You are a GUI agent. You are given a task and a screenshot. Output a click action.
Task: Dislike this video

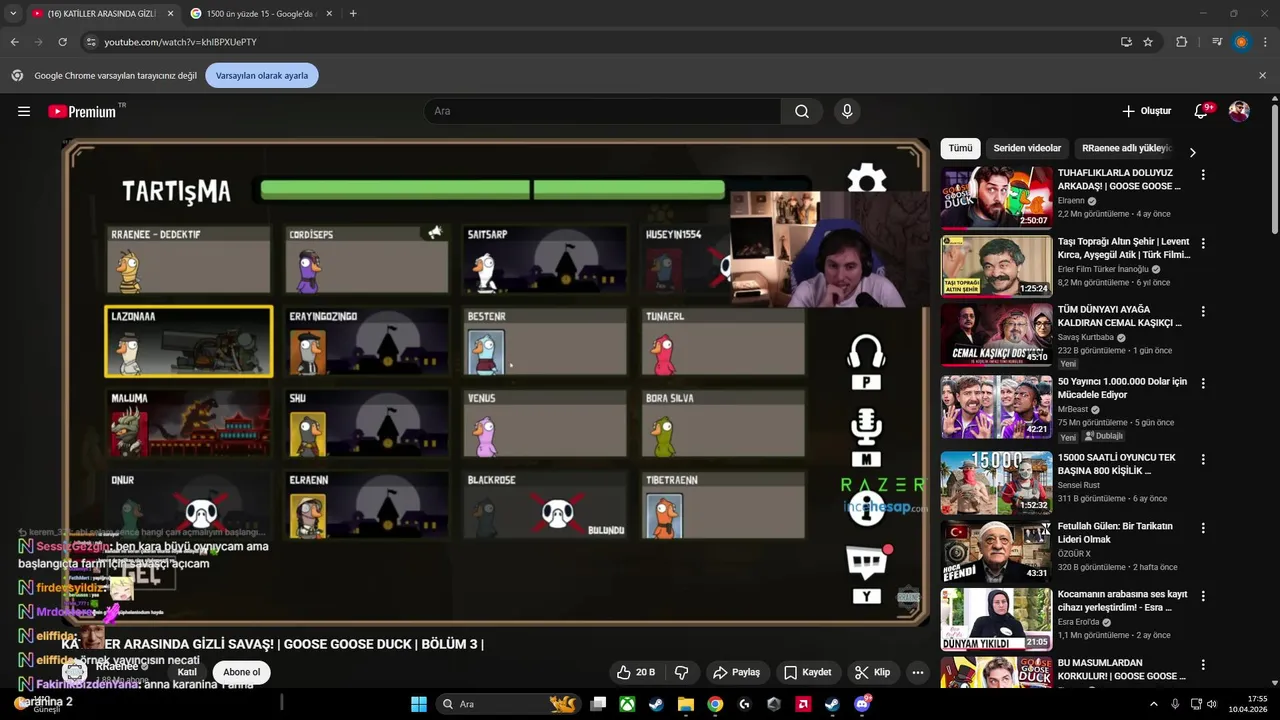pyautogui.click(x=682, y=672)
